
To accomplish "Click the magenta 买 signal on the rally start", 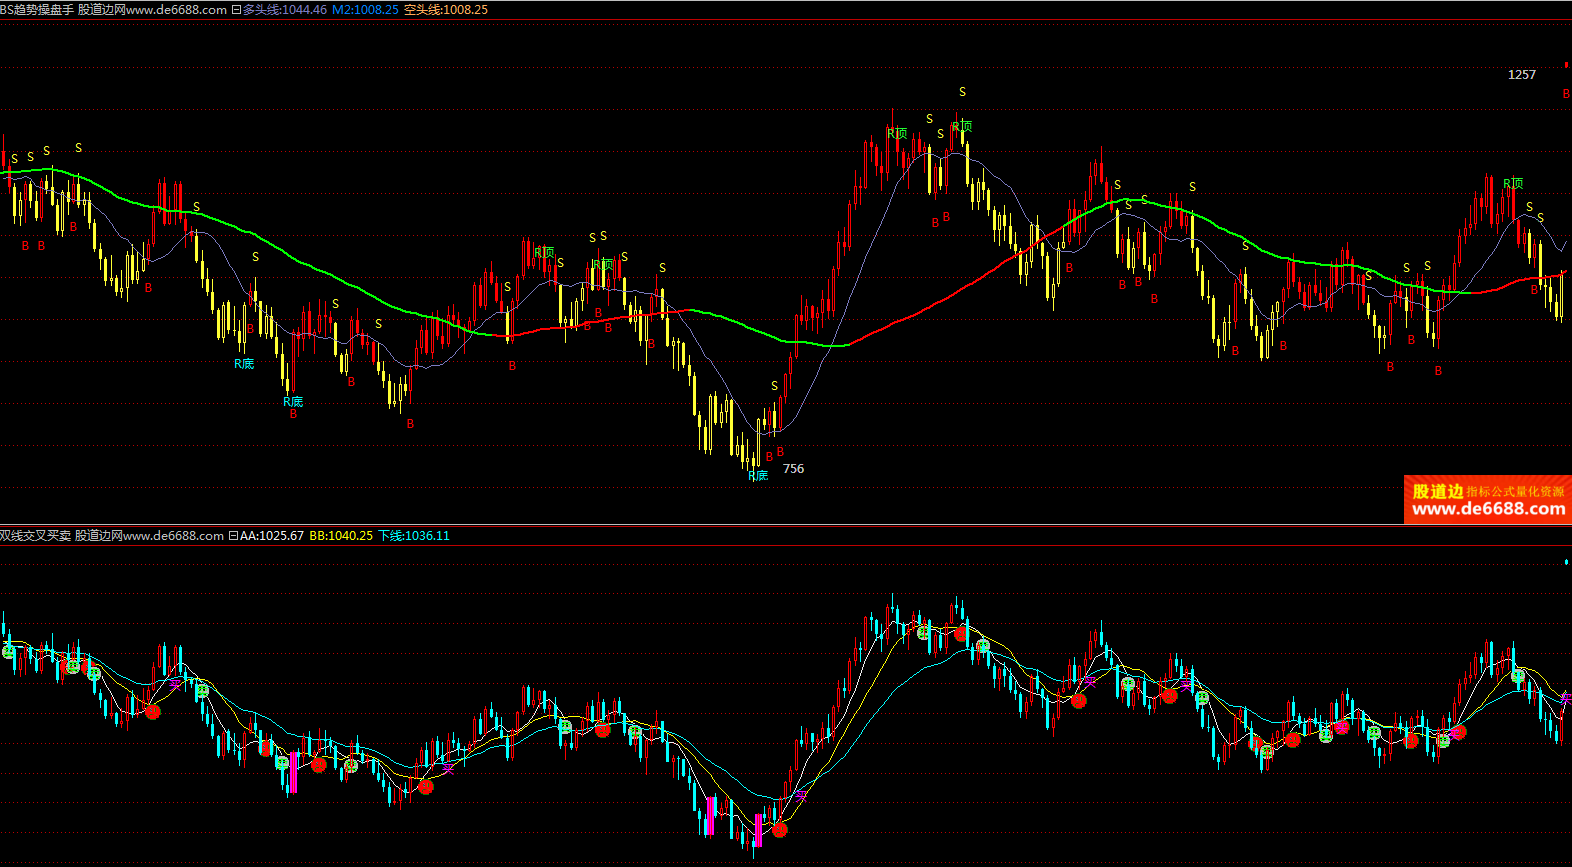I will (x=801, y=796).
